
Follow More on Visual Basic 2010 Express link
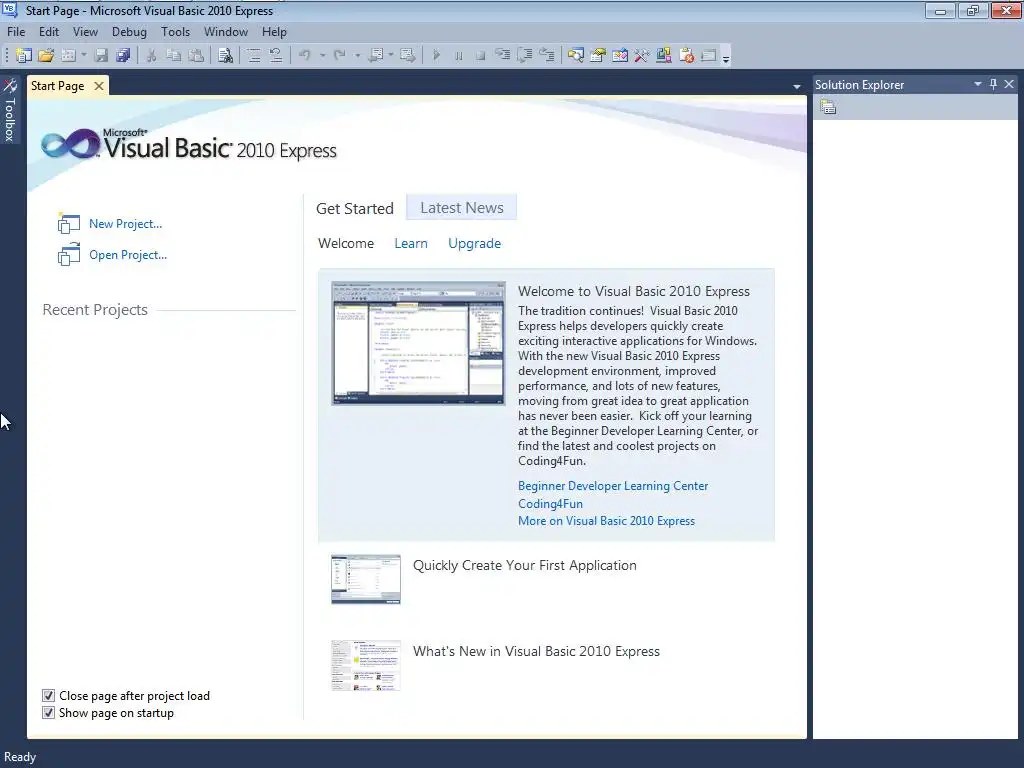point(606,520)
